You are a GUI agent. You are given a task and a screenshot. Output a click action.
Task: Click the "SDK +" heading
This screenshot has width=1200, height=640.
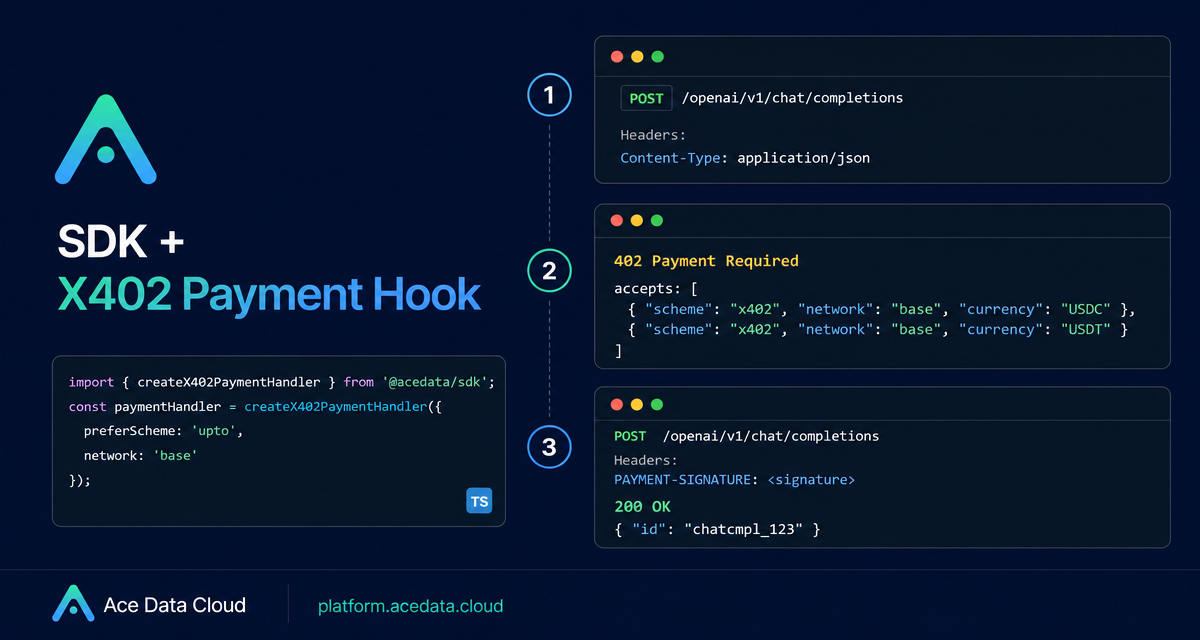pos(119,244)
